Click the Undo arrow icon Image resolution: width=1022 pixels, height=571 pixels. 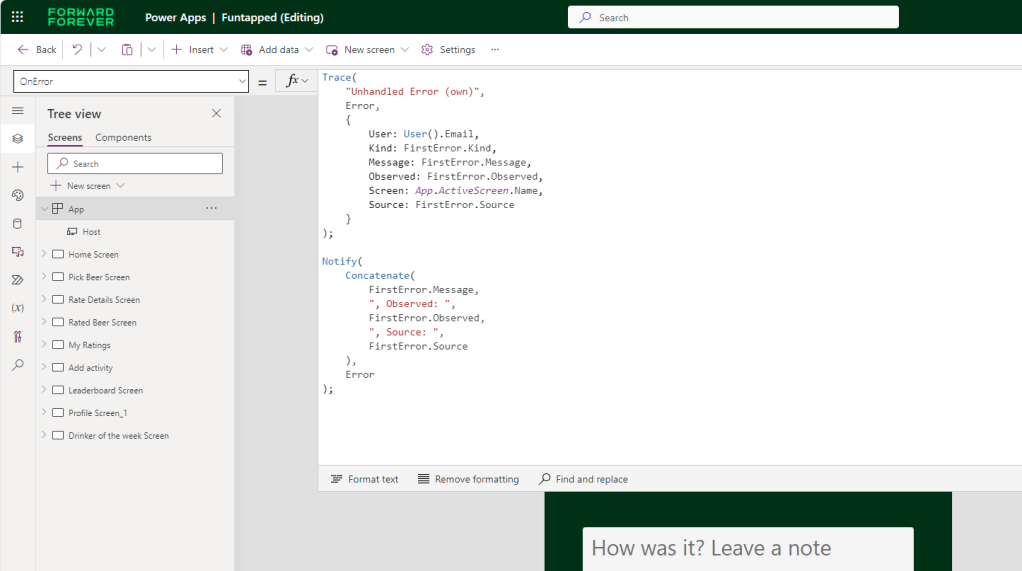pyautogui.click(x=77, y=49)
